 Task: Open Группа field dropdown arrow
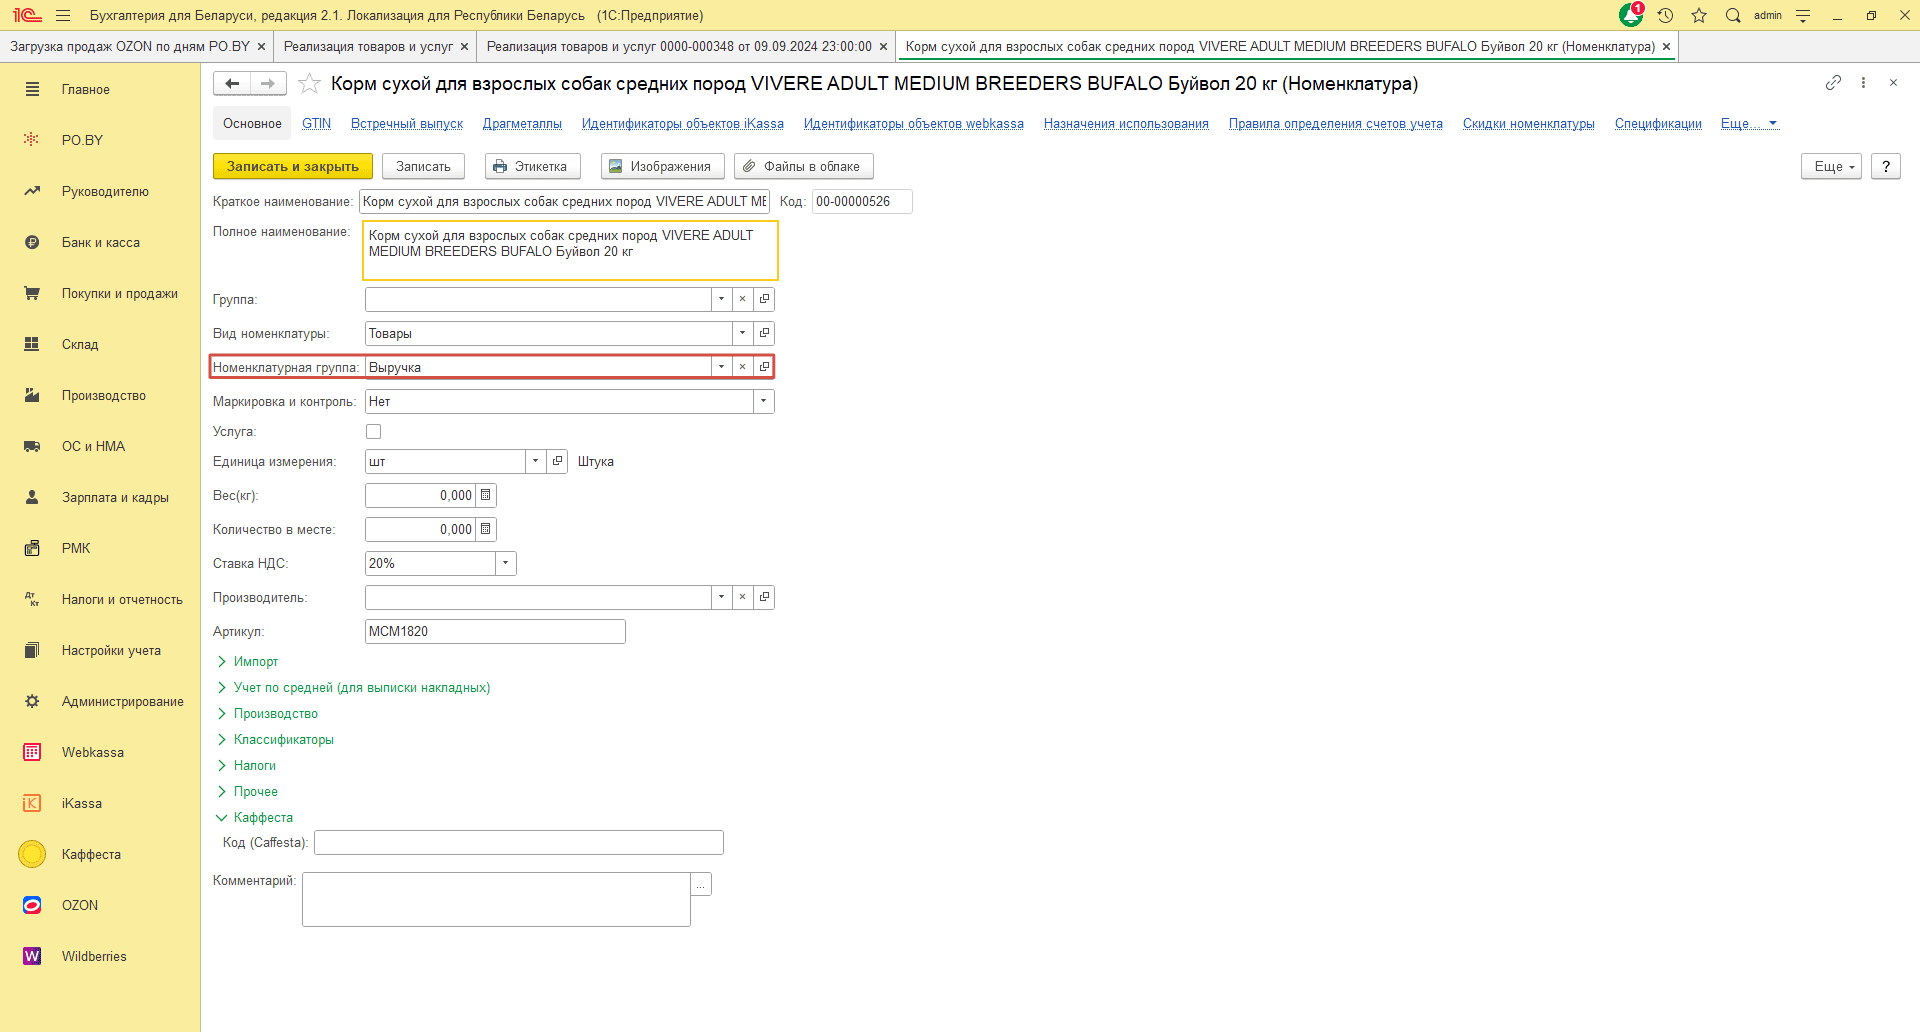point(721,299)
